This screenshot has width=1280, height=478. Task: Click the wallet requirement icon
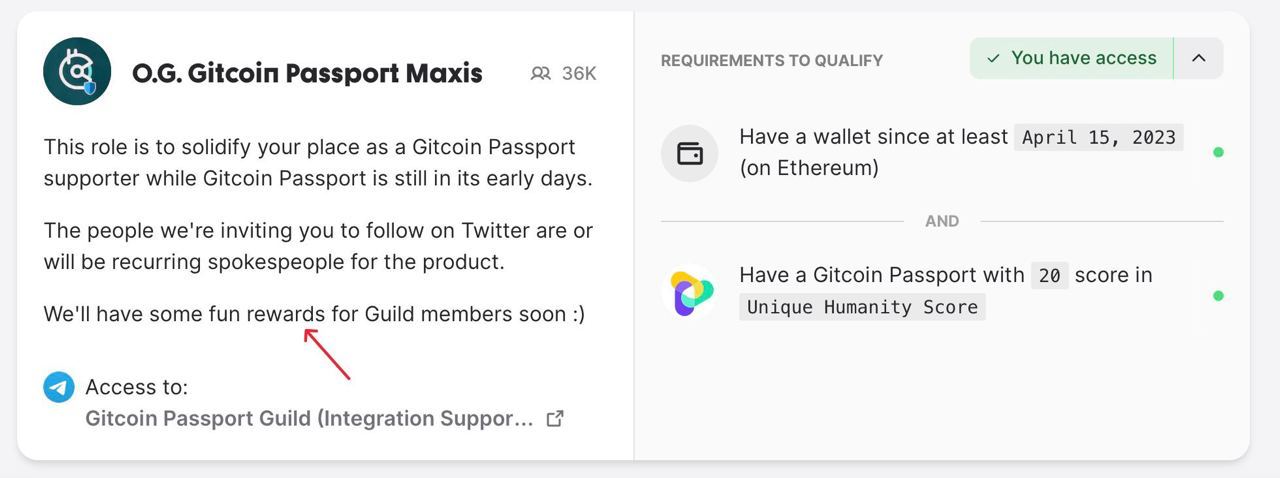[x=690, y=153]
